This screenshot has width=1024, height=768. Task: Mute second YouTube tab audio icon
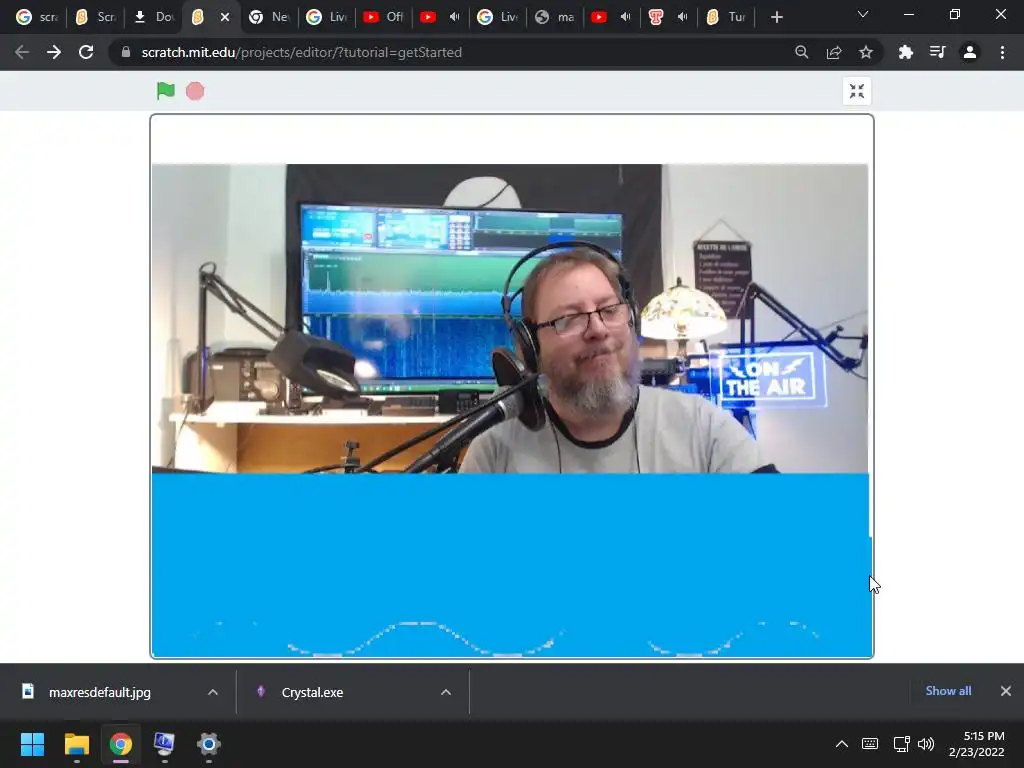(x=455, y=17)
